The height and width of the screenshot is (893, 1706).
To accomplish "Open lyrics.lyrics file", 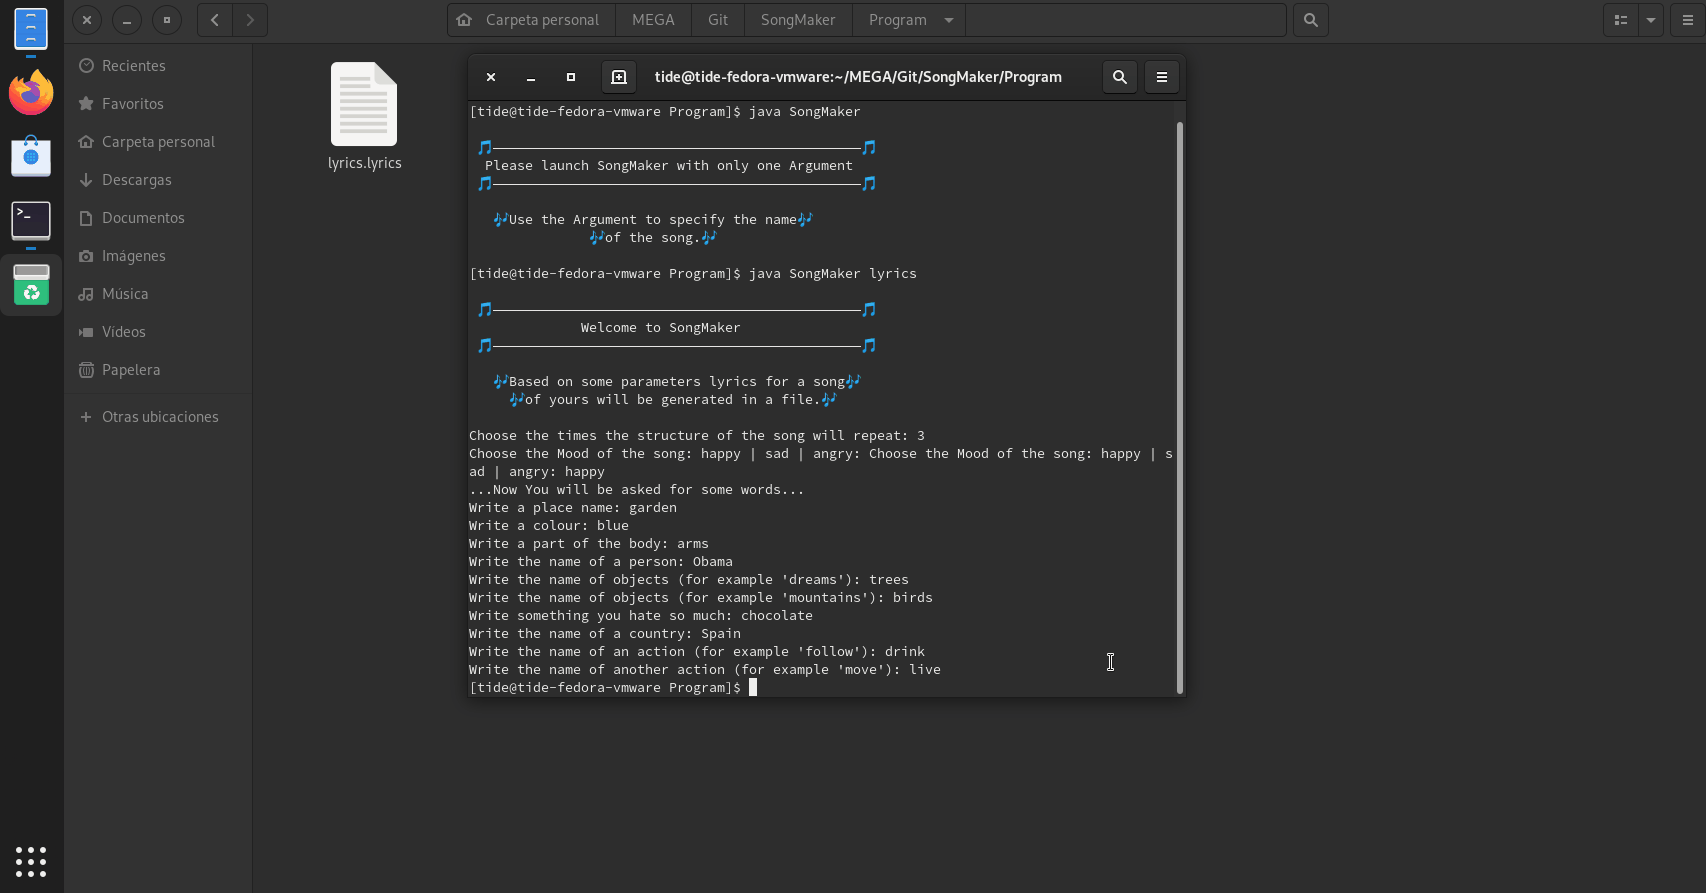I will pos(364,117).
